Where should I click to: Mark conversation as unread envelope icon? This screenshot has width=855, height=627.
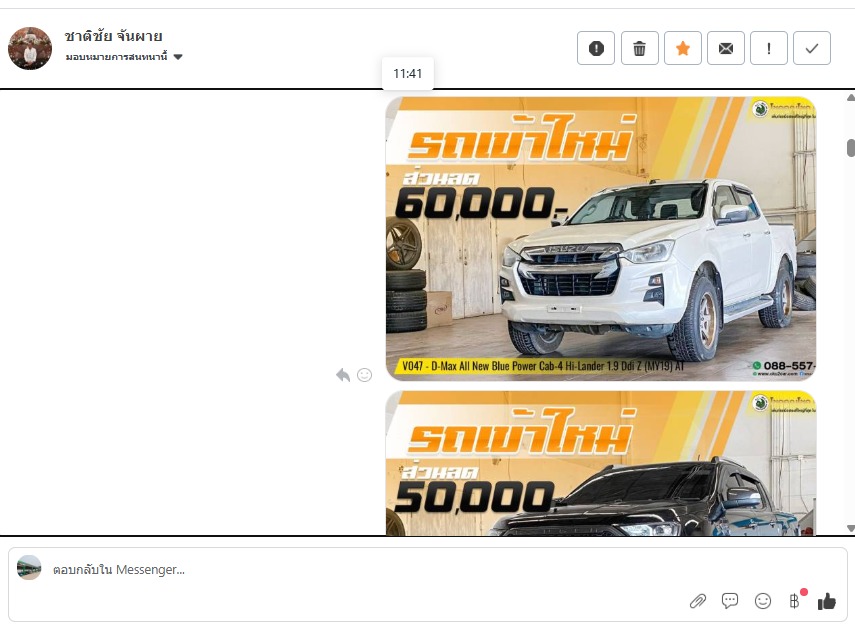(x=726, y=49)
